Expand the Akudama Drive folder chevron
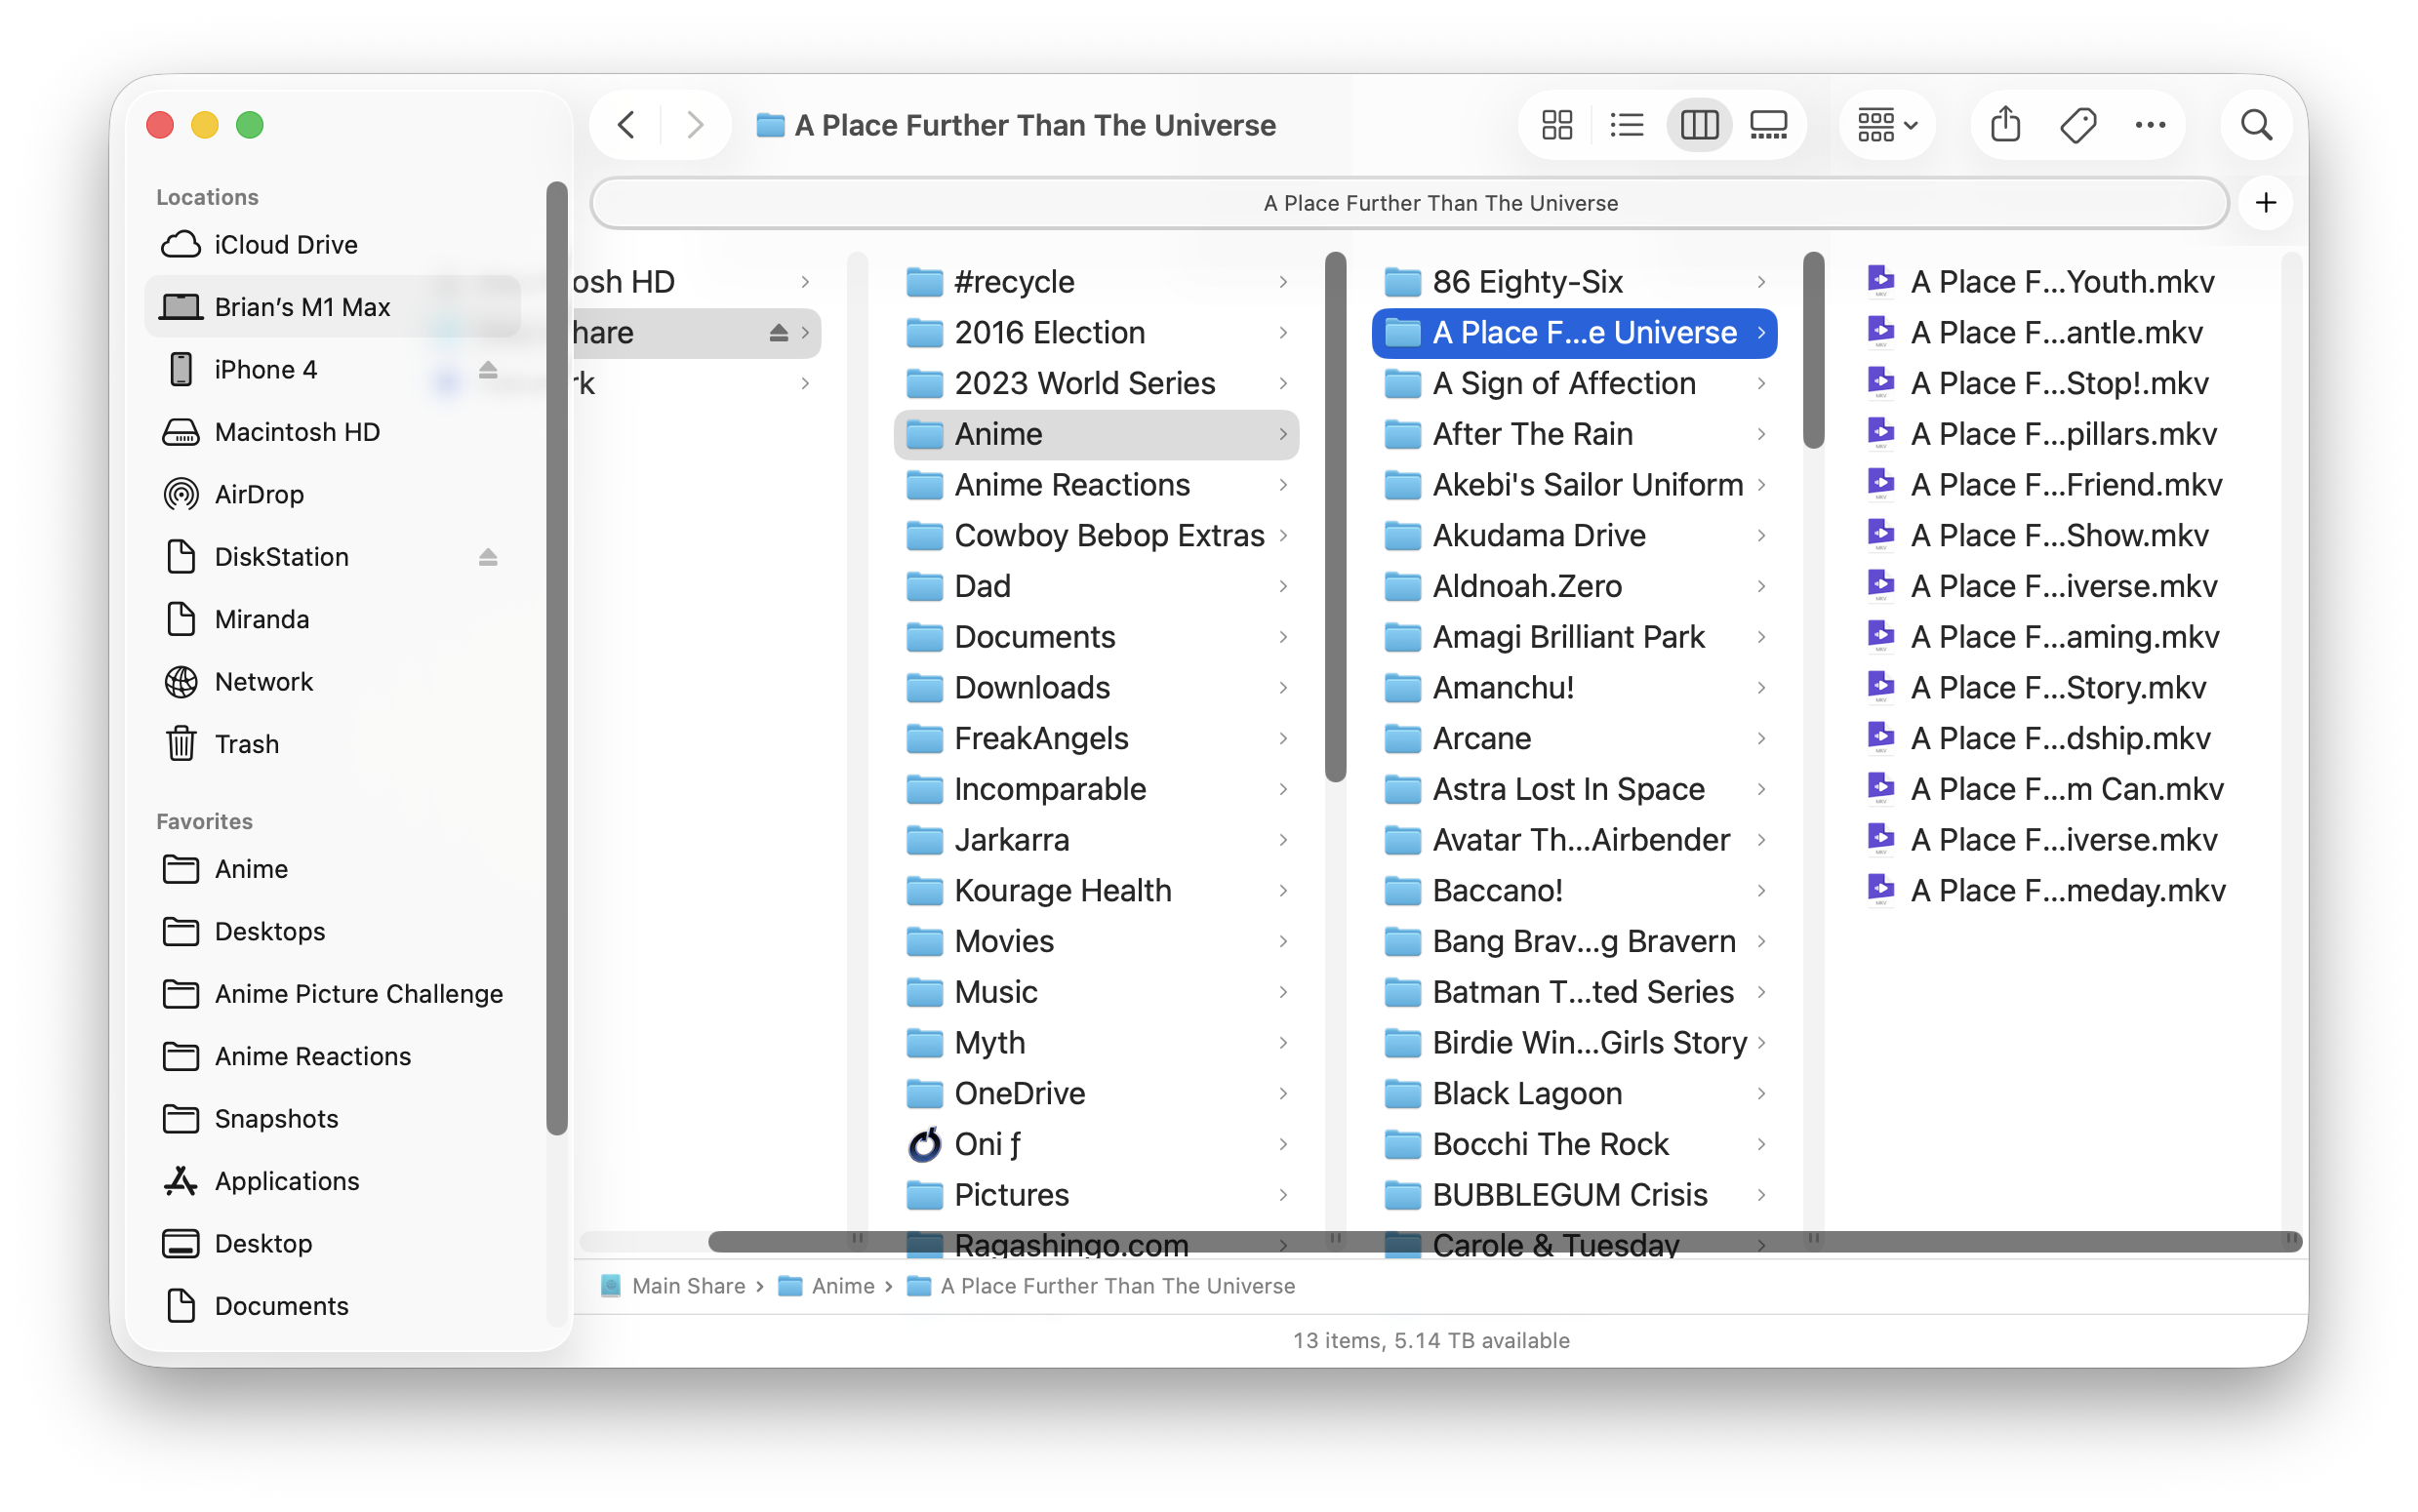Viewport: 2418px width, 1512px height. tap(1761, 536)
